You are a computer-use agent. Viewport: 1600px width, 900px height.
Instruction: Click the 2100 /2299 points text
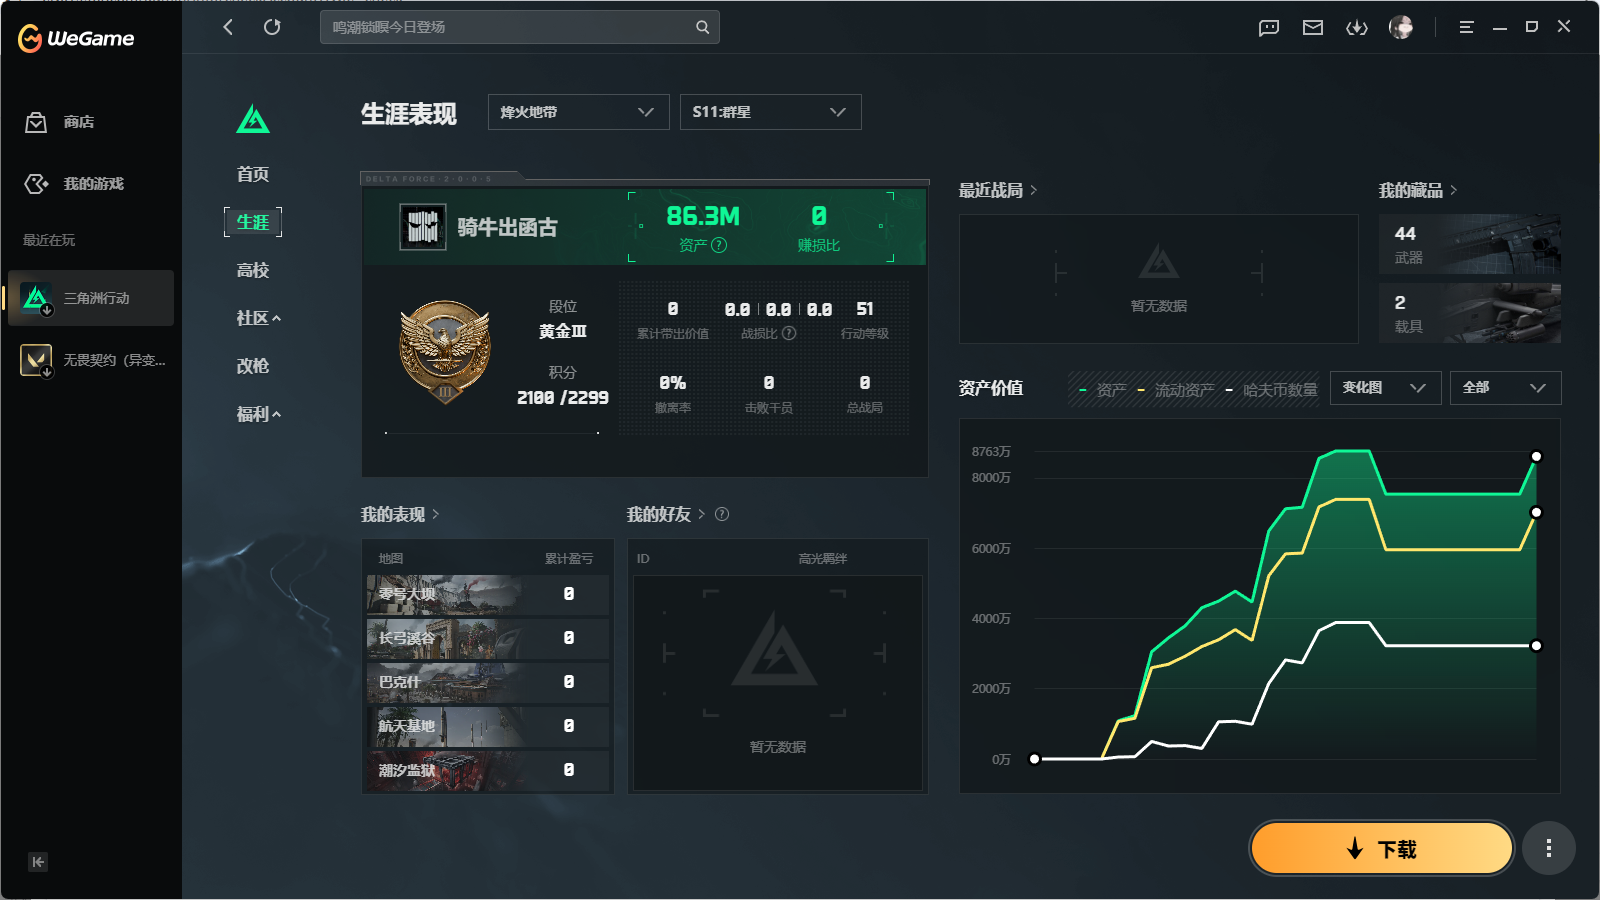(x=563, y=397)
